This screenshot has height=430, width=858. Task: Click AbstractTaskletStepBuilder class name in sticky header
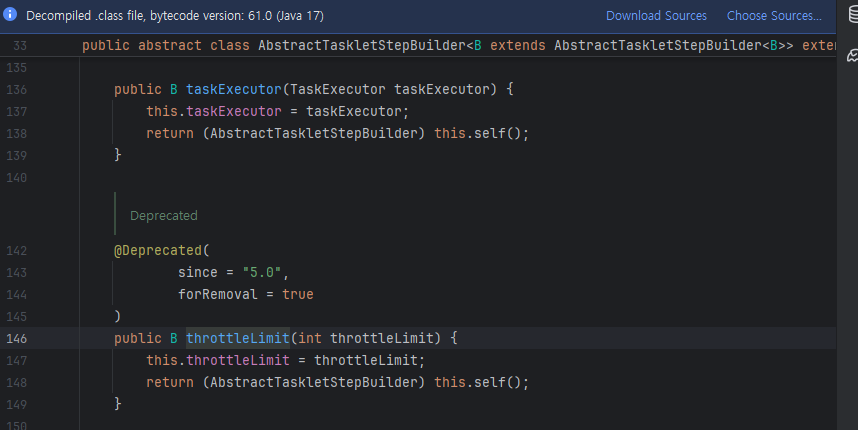362,45
